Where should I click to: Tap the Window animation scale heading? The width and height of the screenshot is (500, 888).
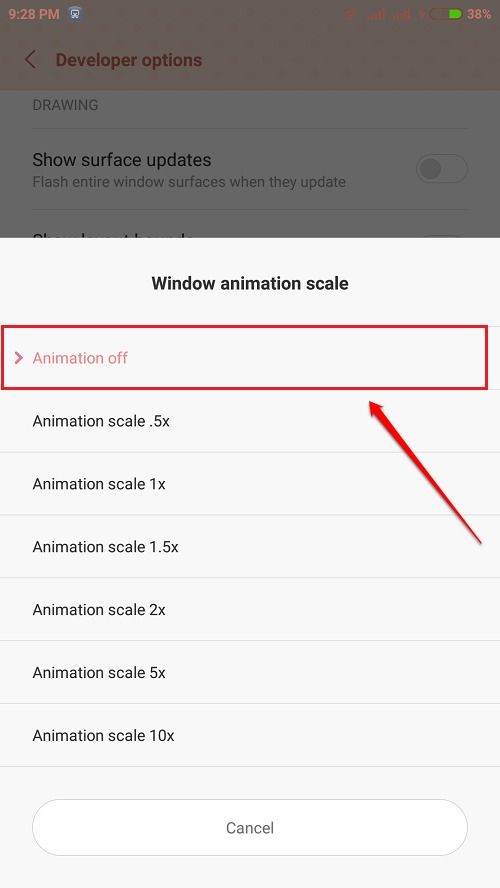pyautogui.click(x=250, y=283)
